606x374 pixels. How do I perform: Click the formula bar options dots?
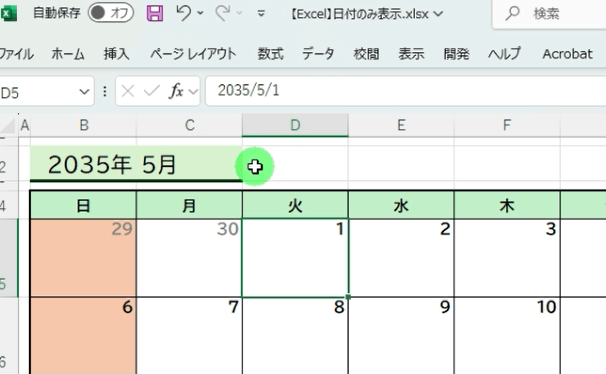pos(105,92)
